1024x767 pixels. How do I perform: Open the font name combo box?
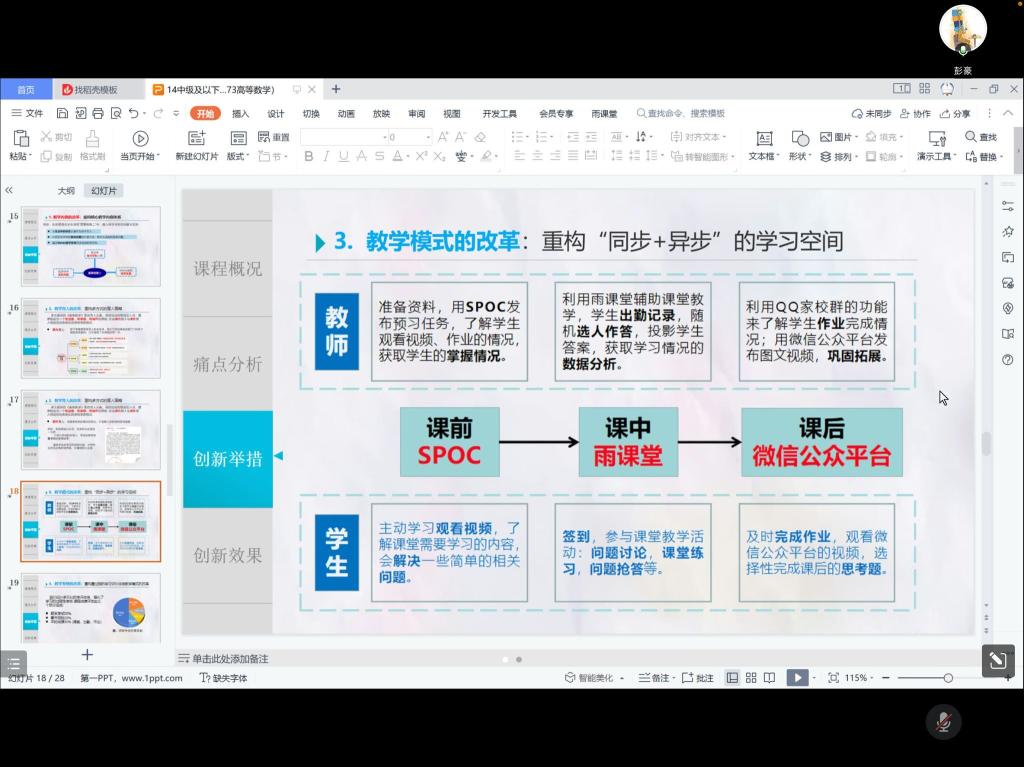tap(342, 137)
